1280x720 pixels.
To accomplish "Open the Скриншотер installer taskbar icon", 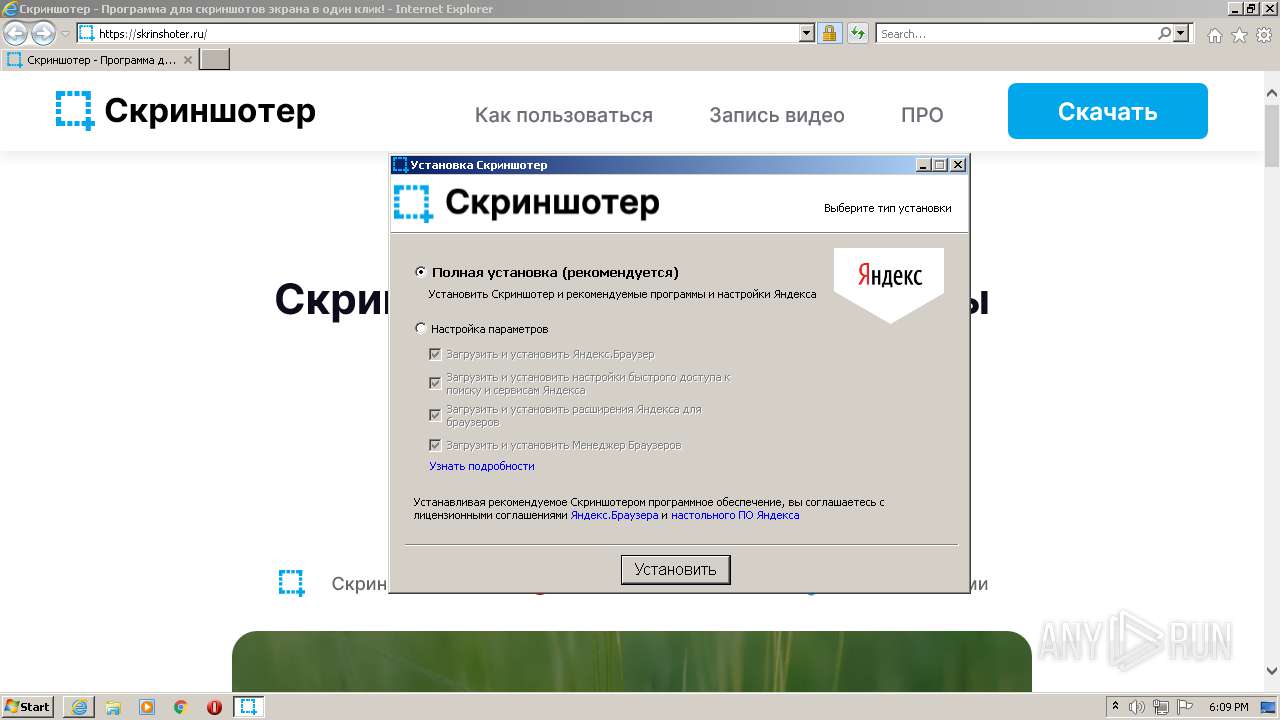I will [x=249, y=707].
